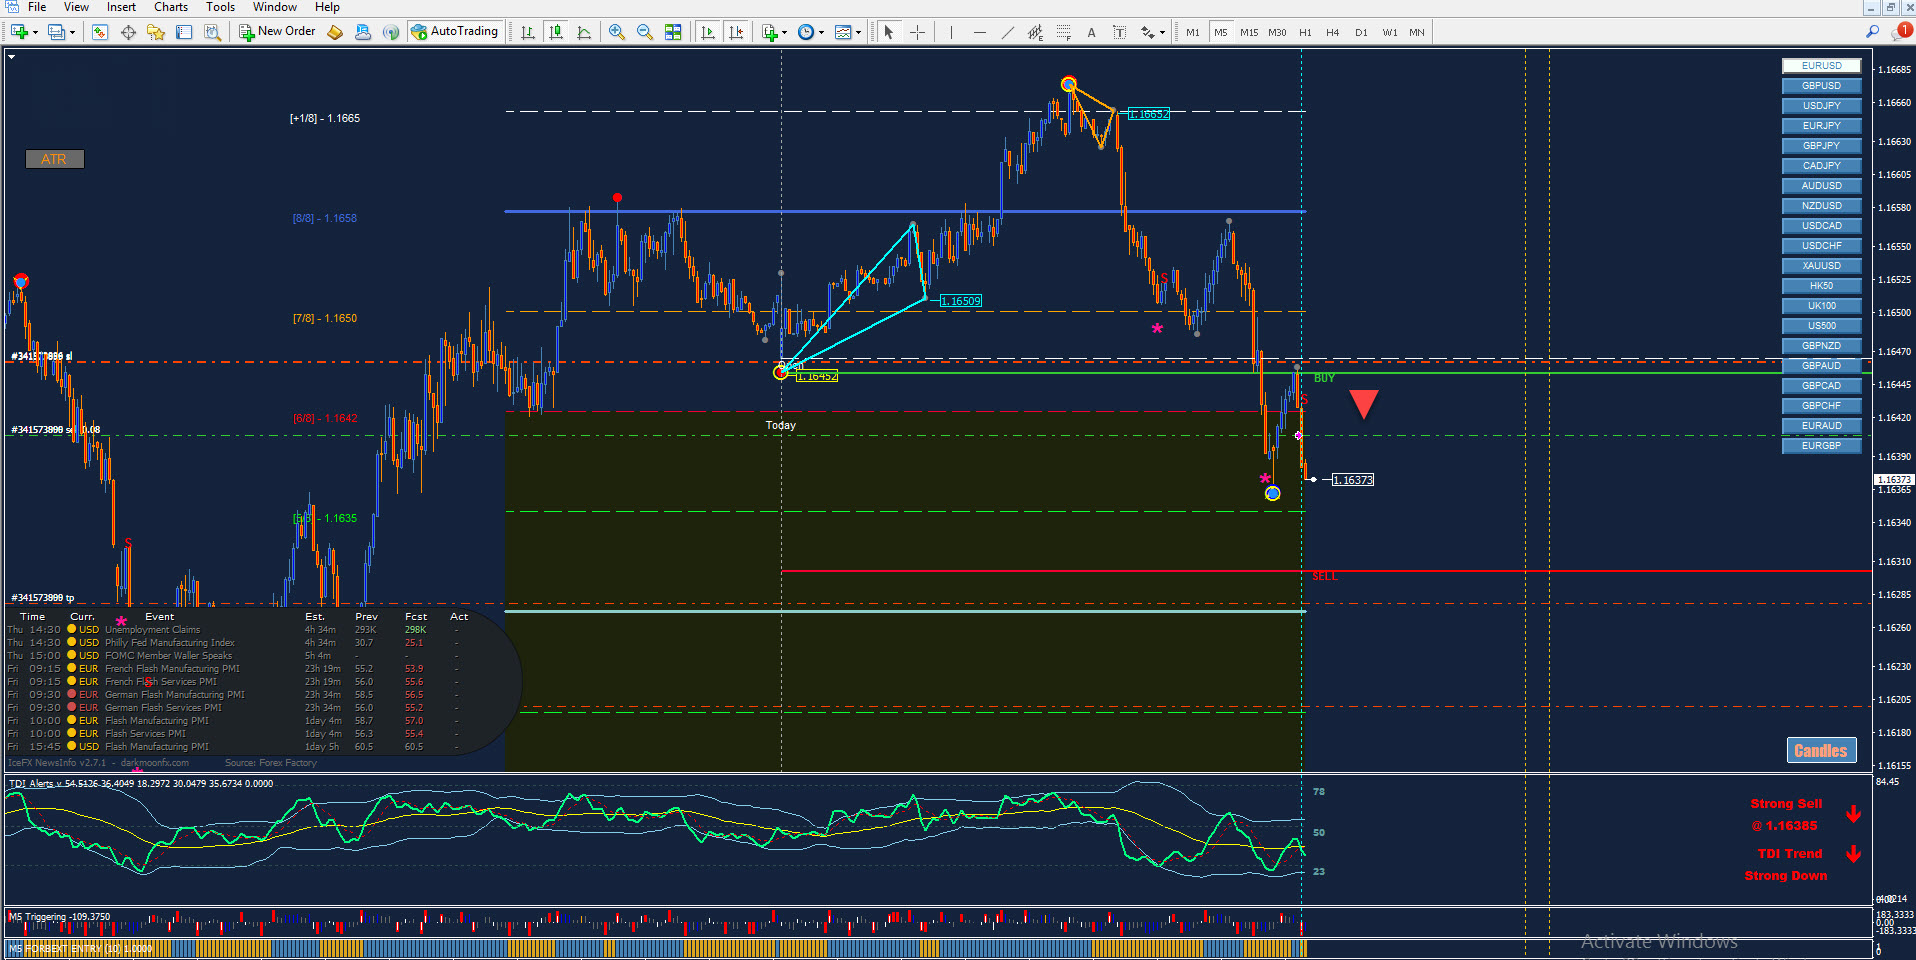Switch to the M1 timeframe

tap(1193, 32)
